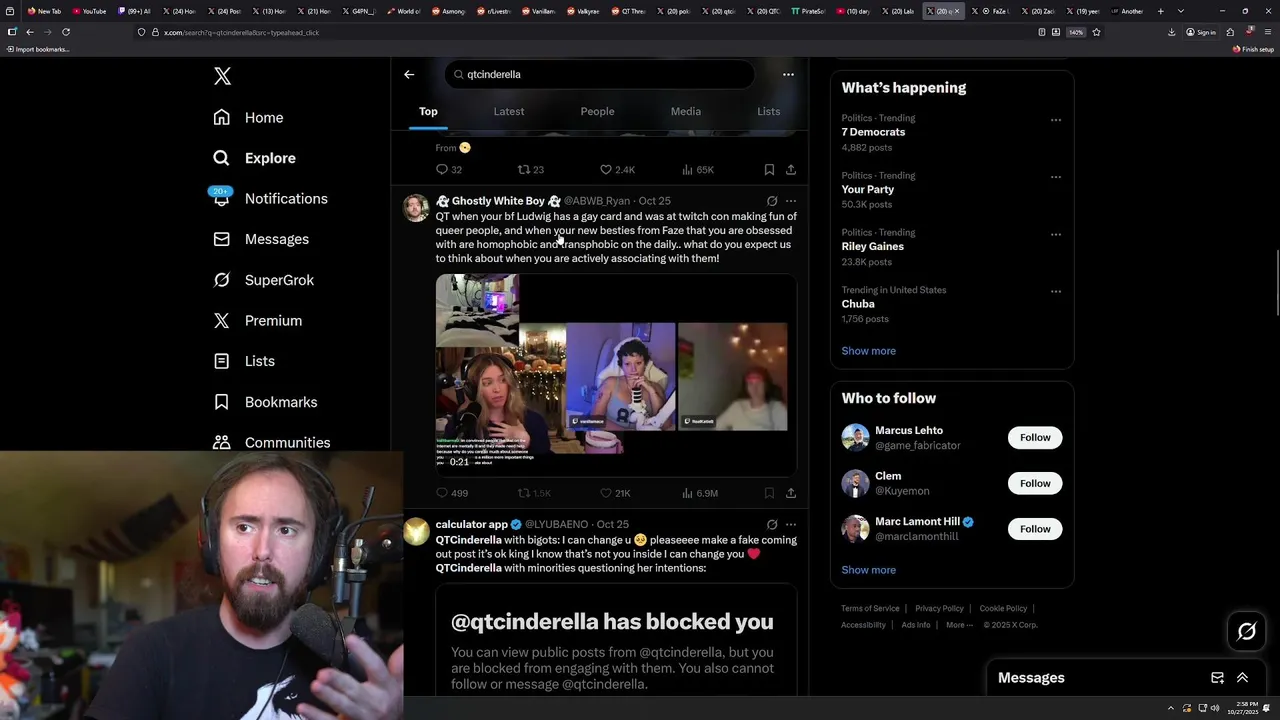Open more options on Ghostly White Boy post
Viewport: 1280px width, 720px height.
pos(791,201)
